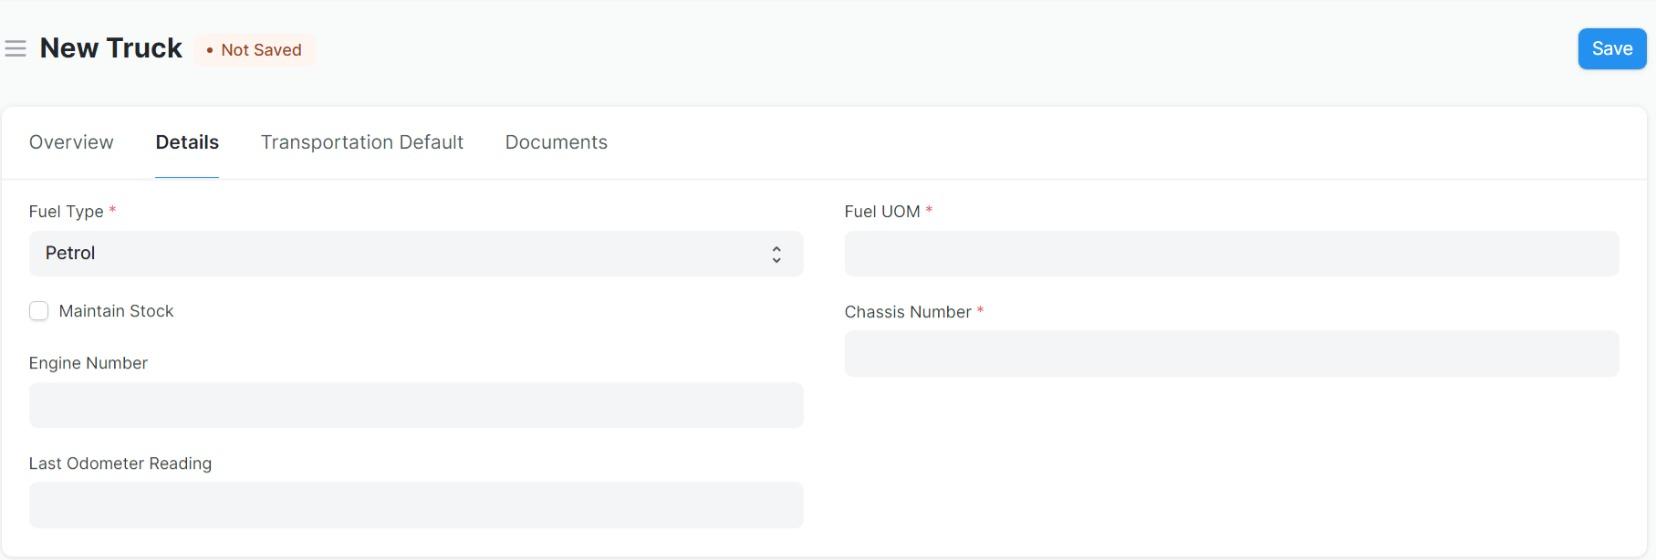Go to the Documents tab
This screenshot has height=560, width=1656.
[x=556, y=142]
